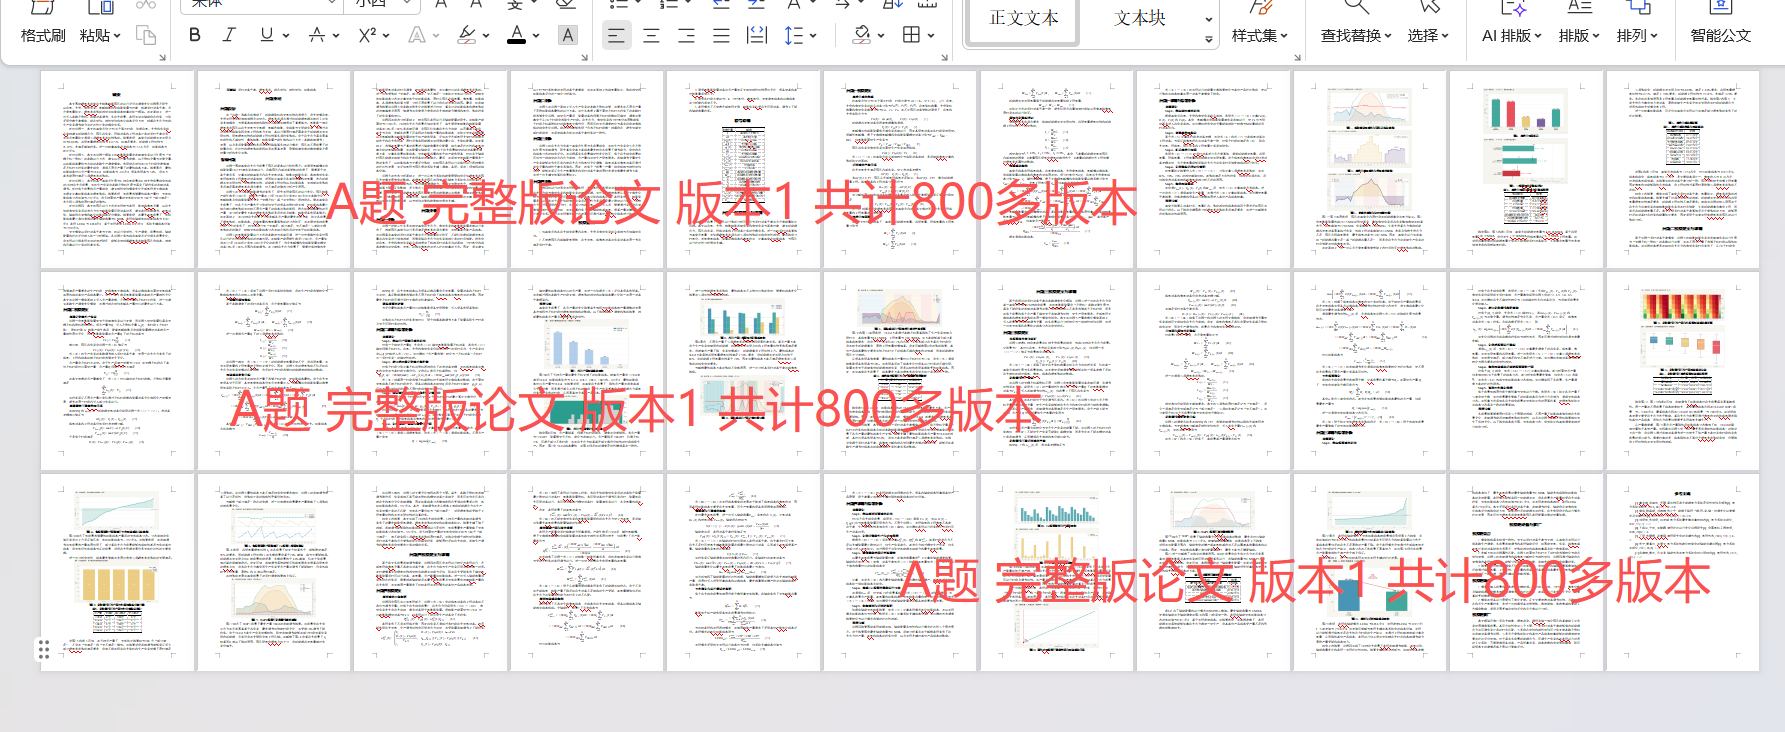Click the 格式刷 format painter button
This screenshot has height=732, width=1785.
pos(43,35)
